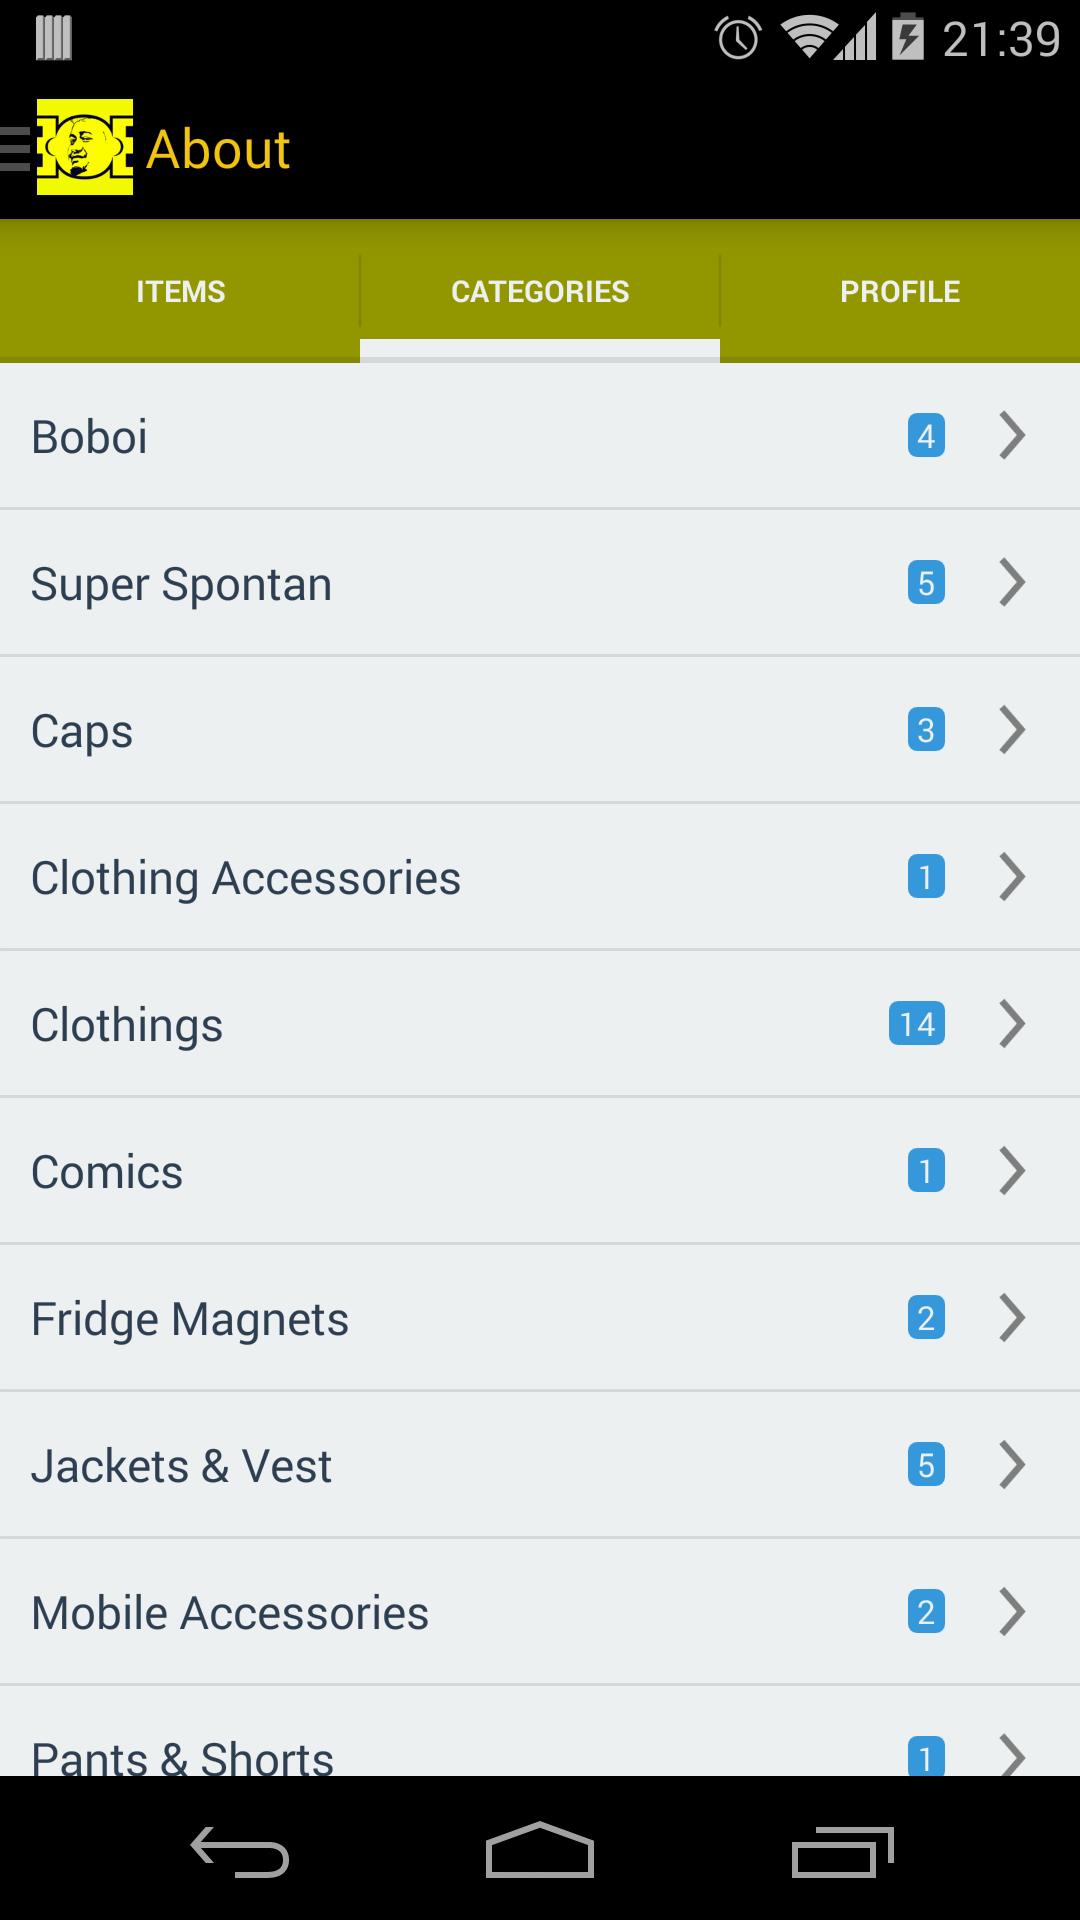Select the CATEGORIES tab
Screen dimensions: 1080x1920
coord(540,291)
